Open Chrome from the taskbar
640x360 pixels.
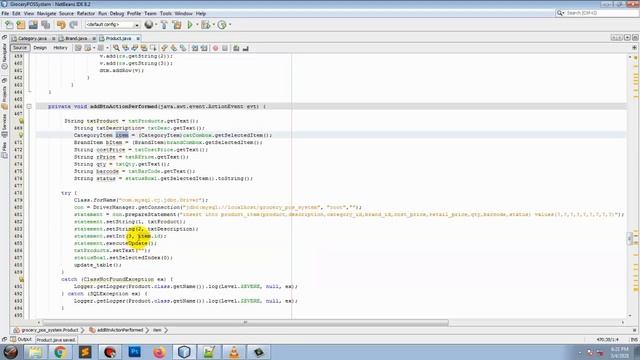(x=60, y=352)
